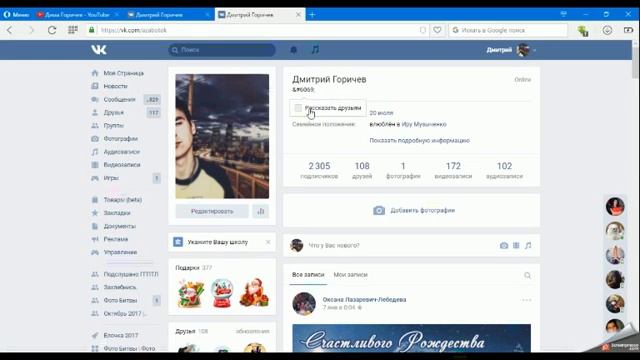Switch to the Все записи tab
This screenshot has height=360, width=640.
point(308,275)
